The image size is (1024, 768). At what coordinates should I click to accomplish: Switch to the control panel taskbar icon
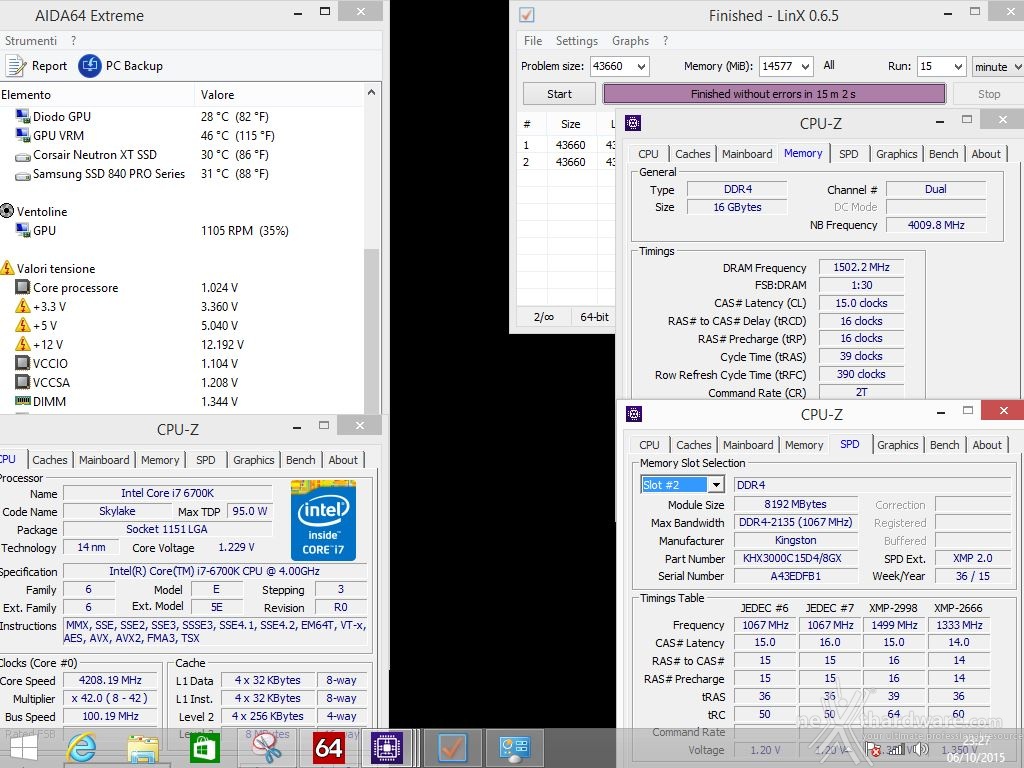pos(514,748)
